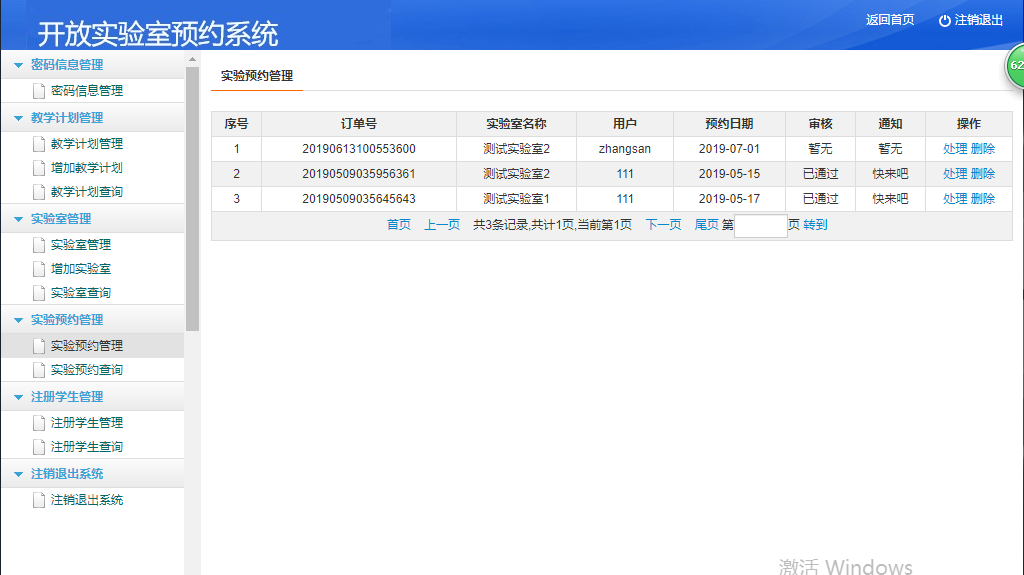Open 实验室管理 menu item

81,245
